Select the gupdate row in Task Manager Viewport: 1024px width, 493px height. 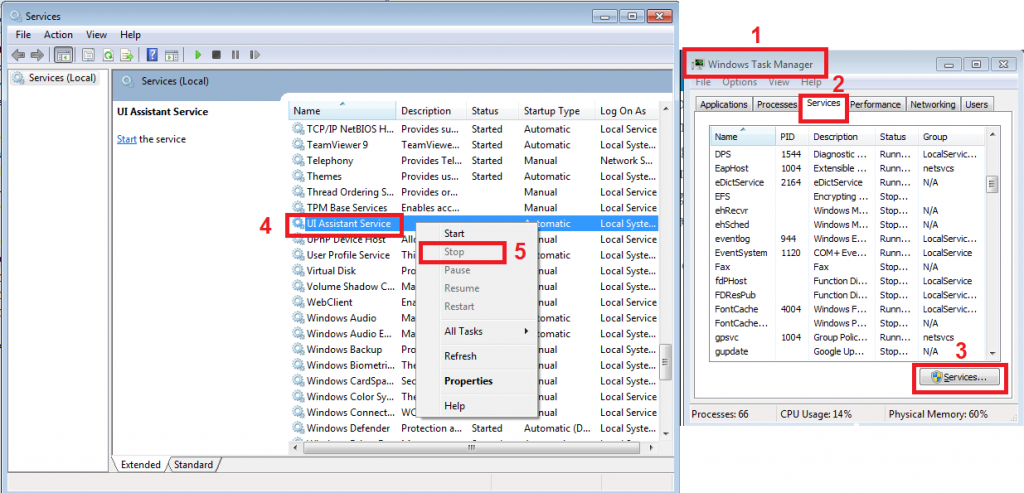tap(848, 351)
